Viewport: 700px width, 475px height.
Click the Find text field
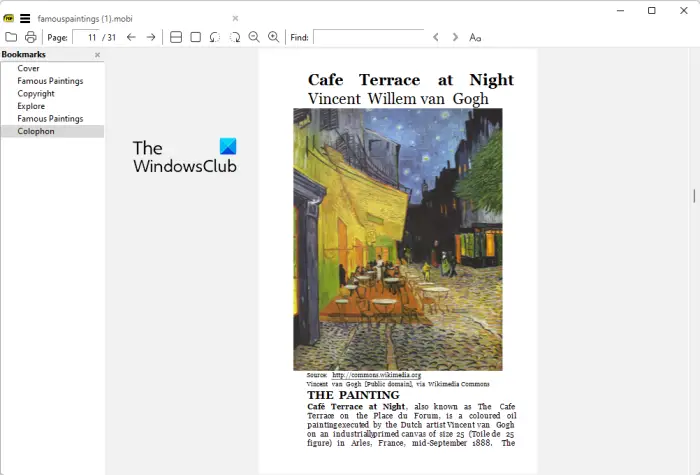pyautogui.click(x=369, y=37)
